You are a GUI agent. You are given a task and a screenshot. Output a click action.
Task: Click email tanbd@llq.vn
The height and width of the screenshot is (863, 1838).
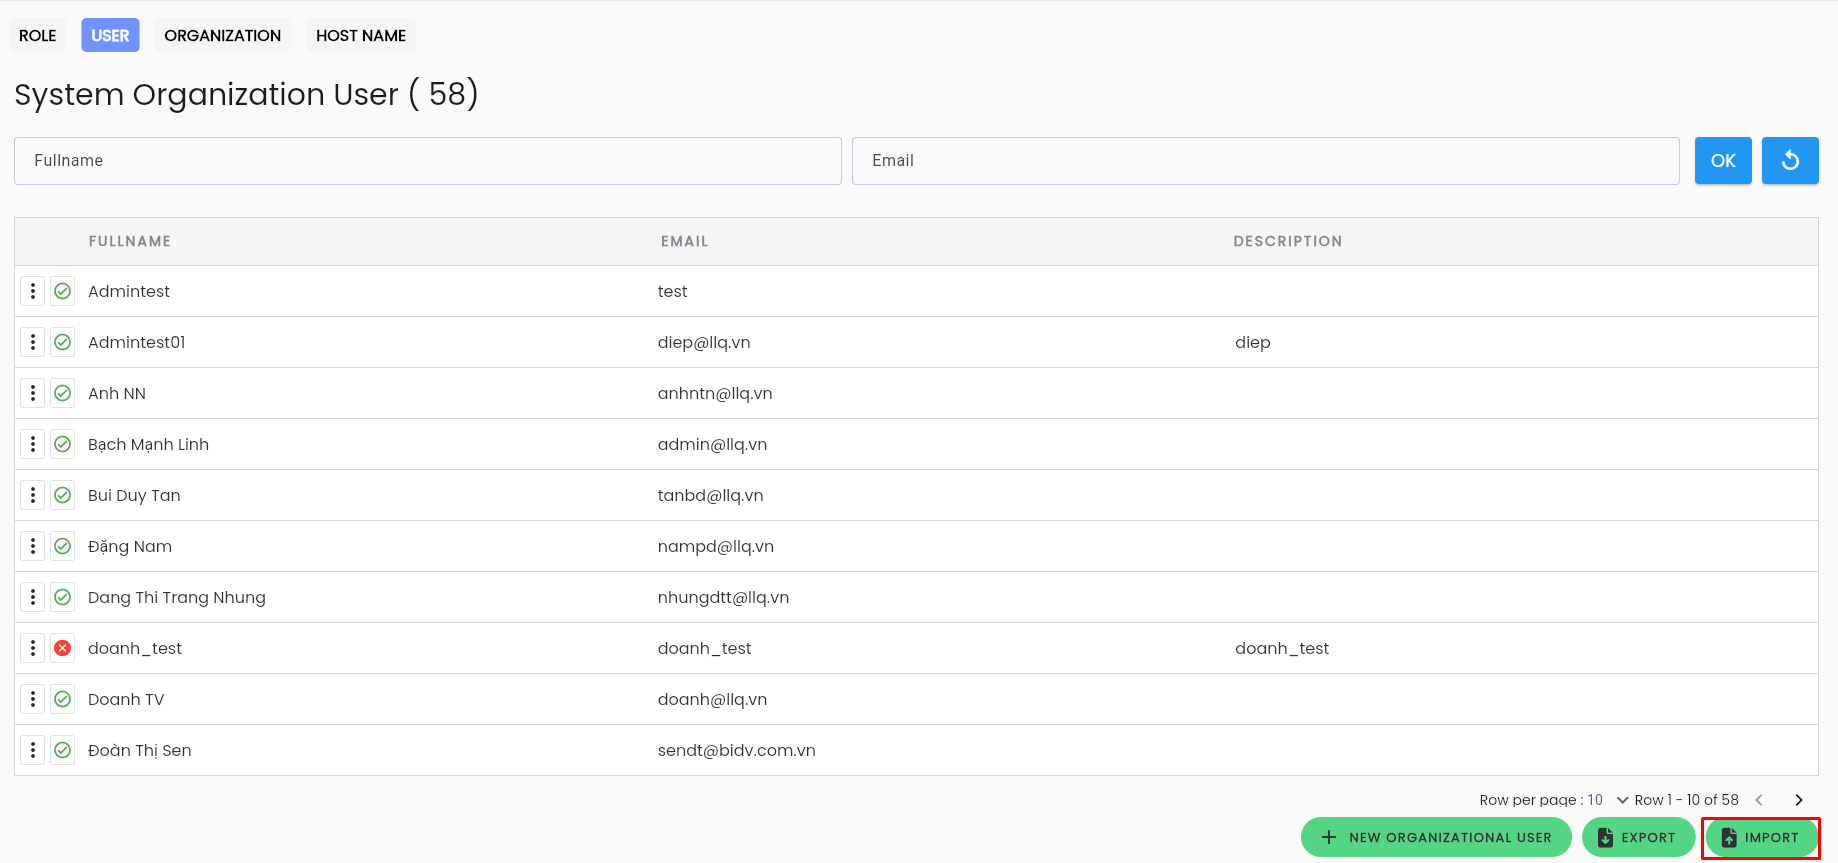[710, 495]
